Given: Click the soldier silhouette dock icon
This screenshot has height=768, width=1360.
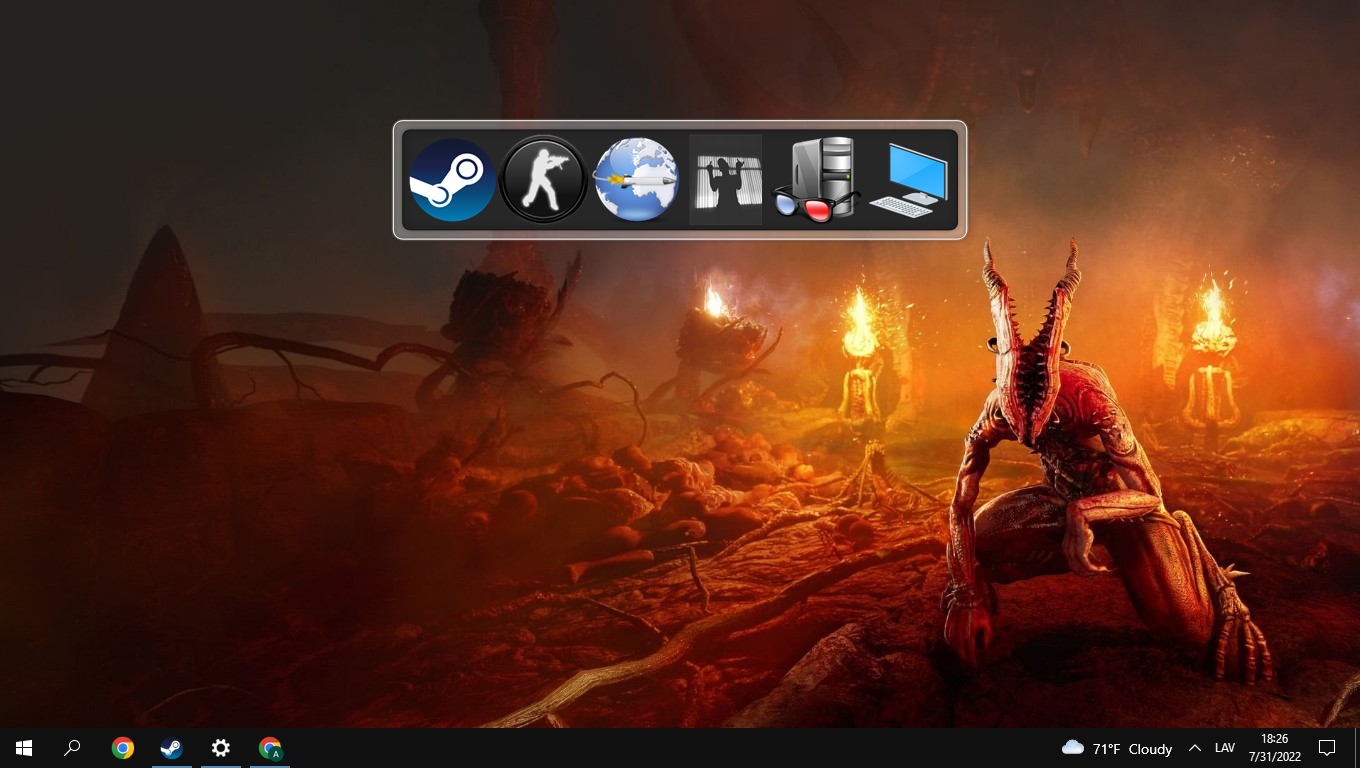Looking at the screenshot, I should coord(726,180).
